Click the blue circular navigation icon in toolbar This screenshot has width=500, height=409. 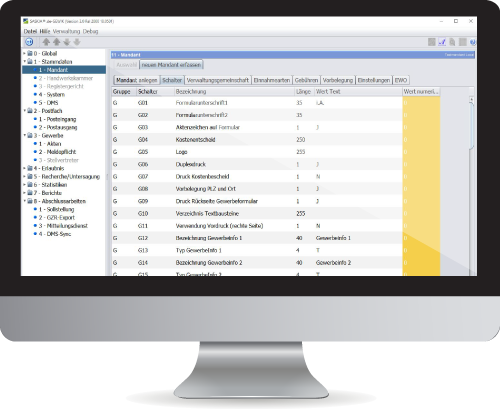pyautogui.click(x=29, y=42)
